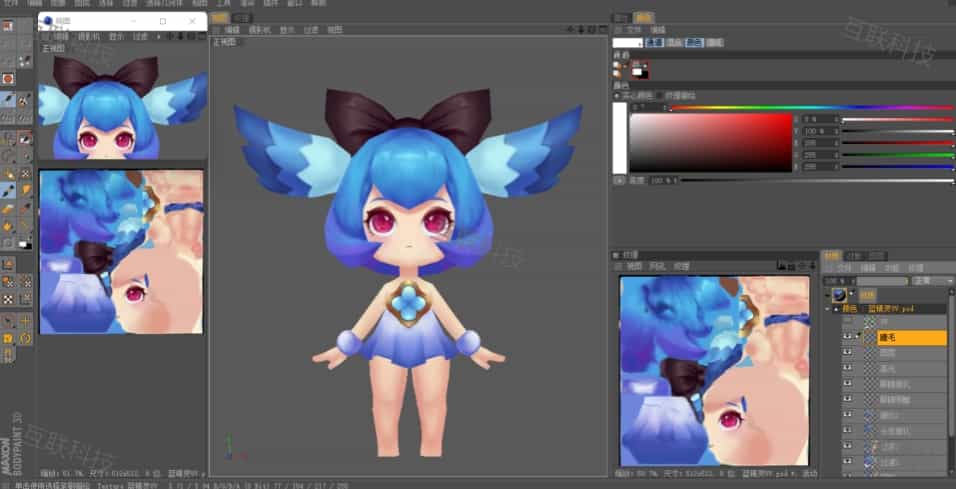Screen dimensions: 956x489
Task: Click the rightmost button in color panel mode row
Action: pyautogui.click(x=715, y=43)
